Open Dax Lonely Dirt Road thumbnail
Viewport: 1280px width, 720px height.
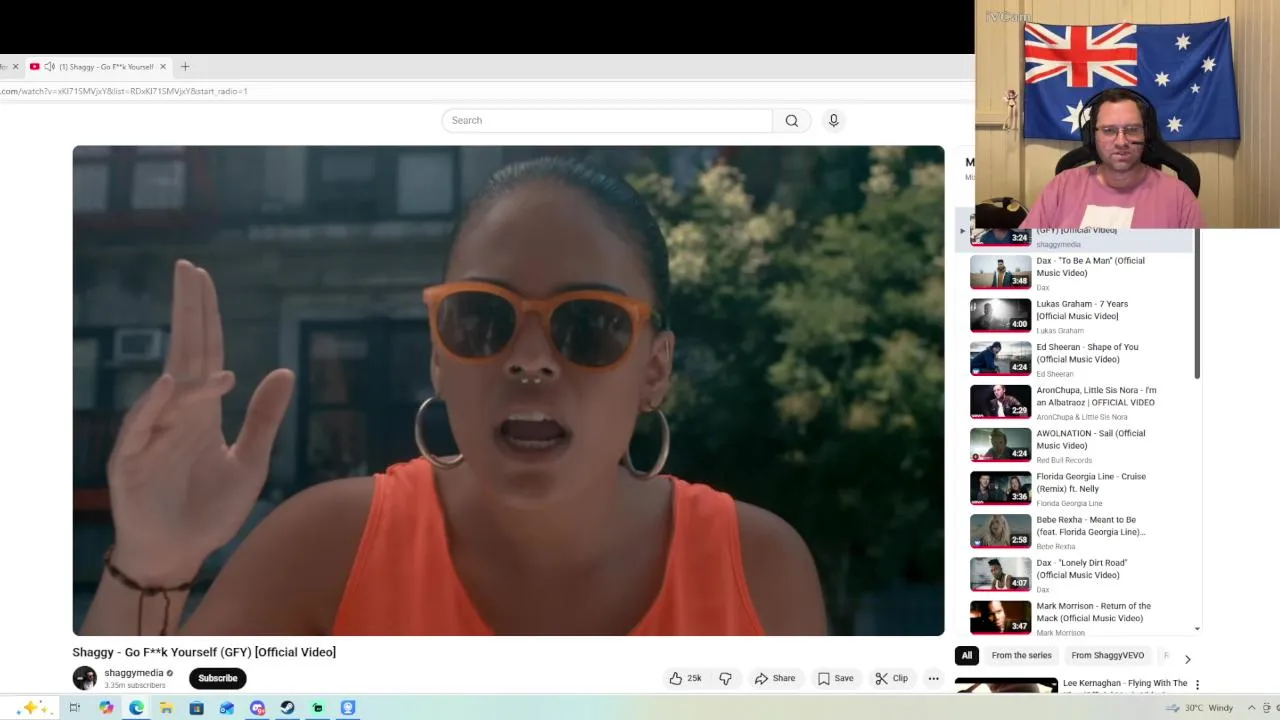click(1000, 574)
